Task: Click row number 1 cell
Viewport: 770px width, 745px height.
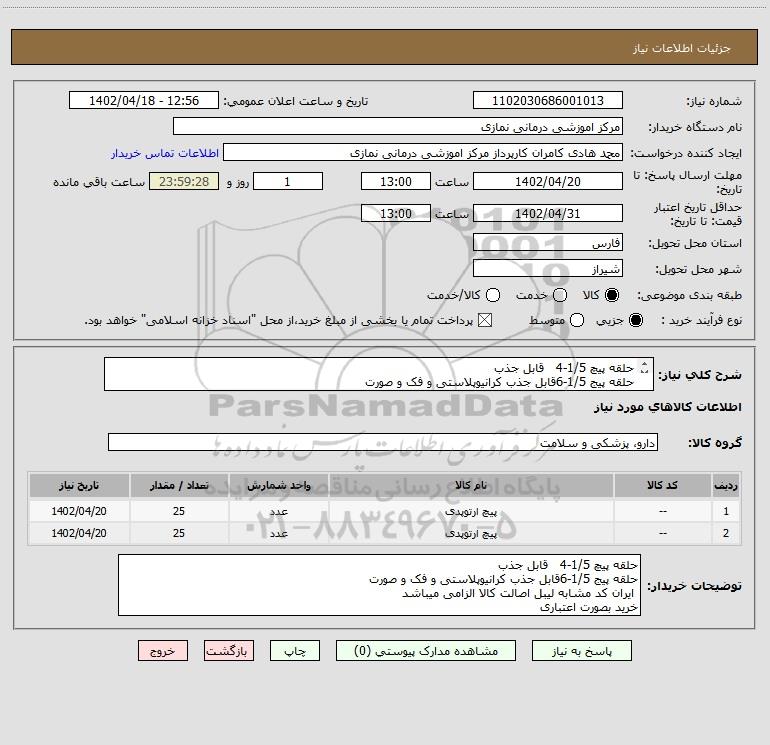Action: [726, 511]
